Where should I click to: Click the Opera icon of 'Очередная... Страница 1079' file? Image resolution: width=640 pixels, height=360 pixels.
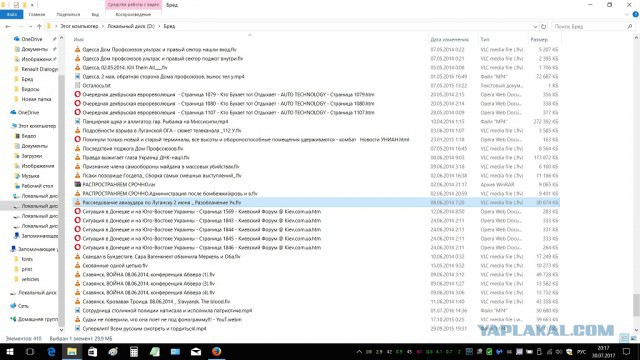tap(78, 94)
